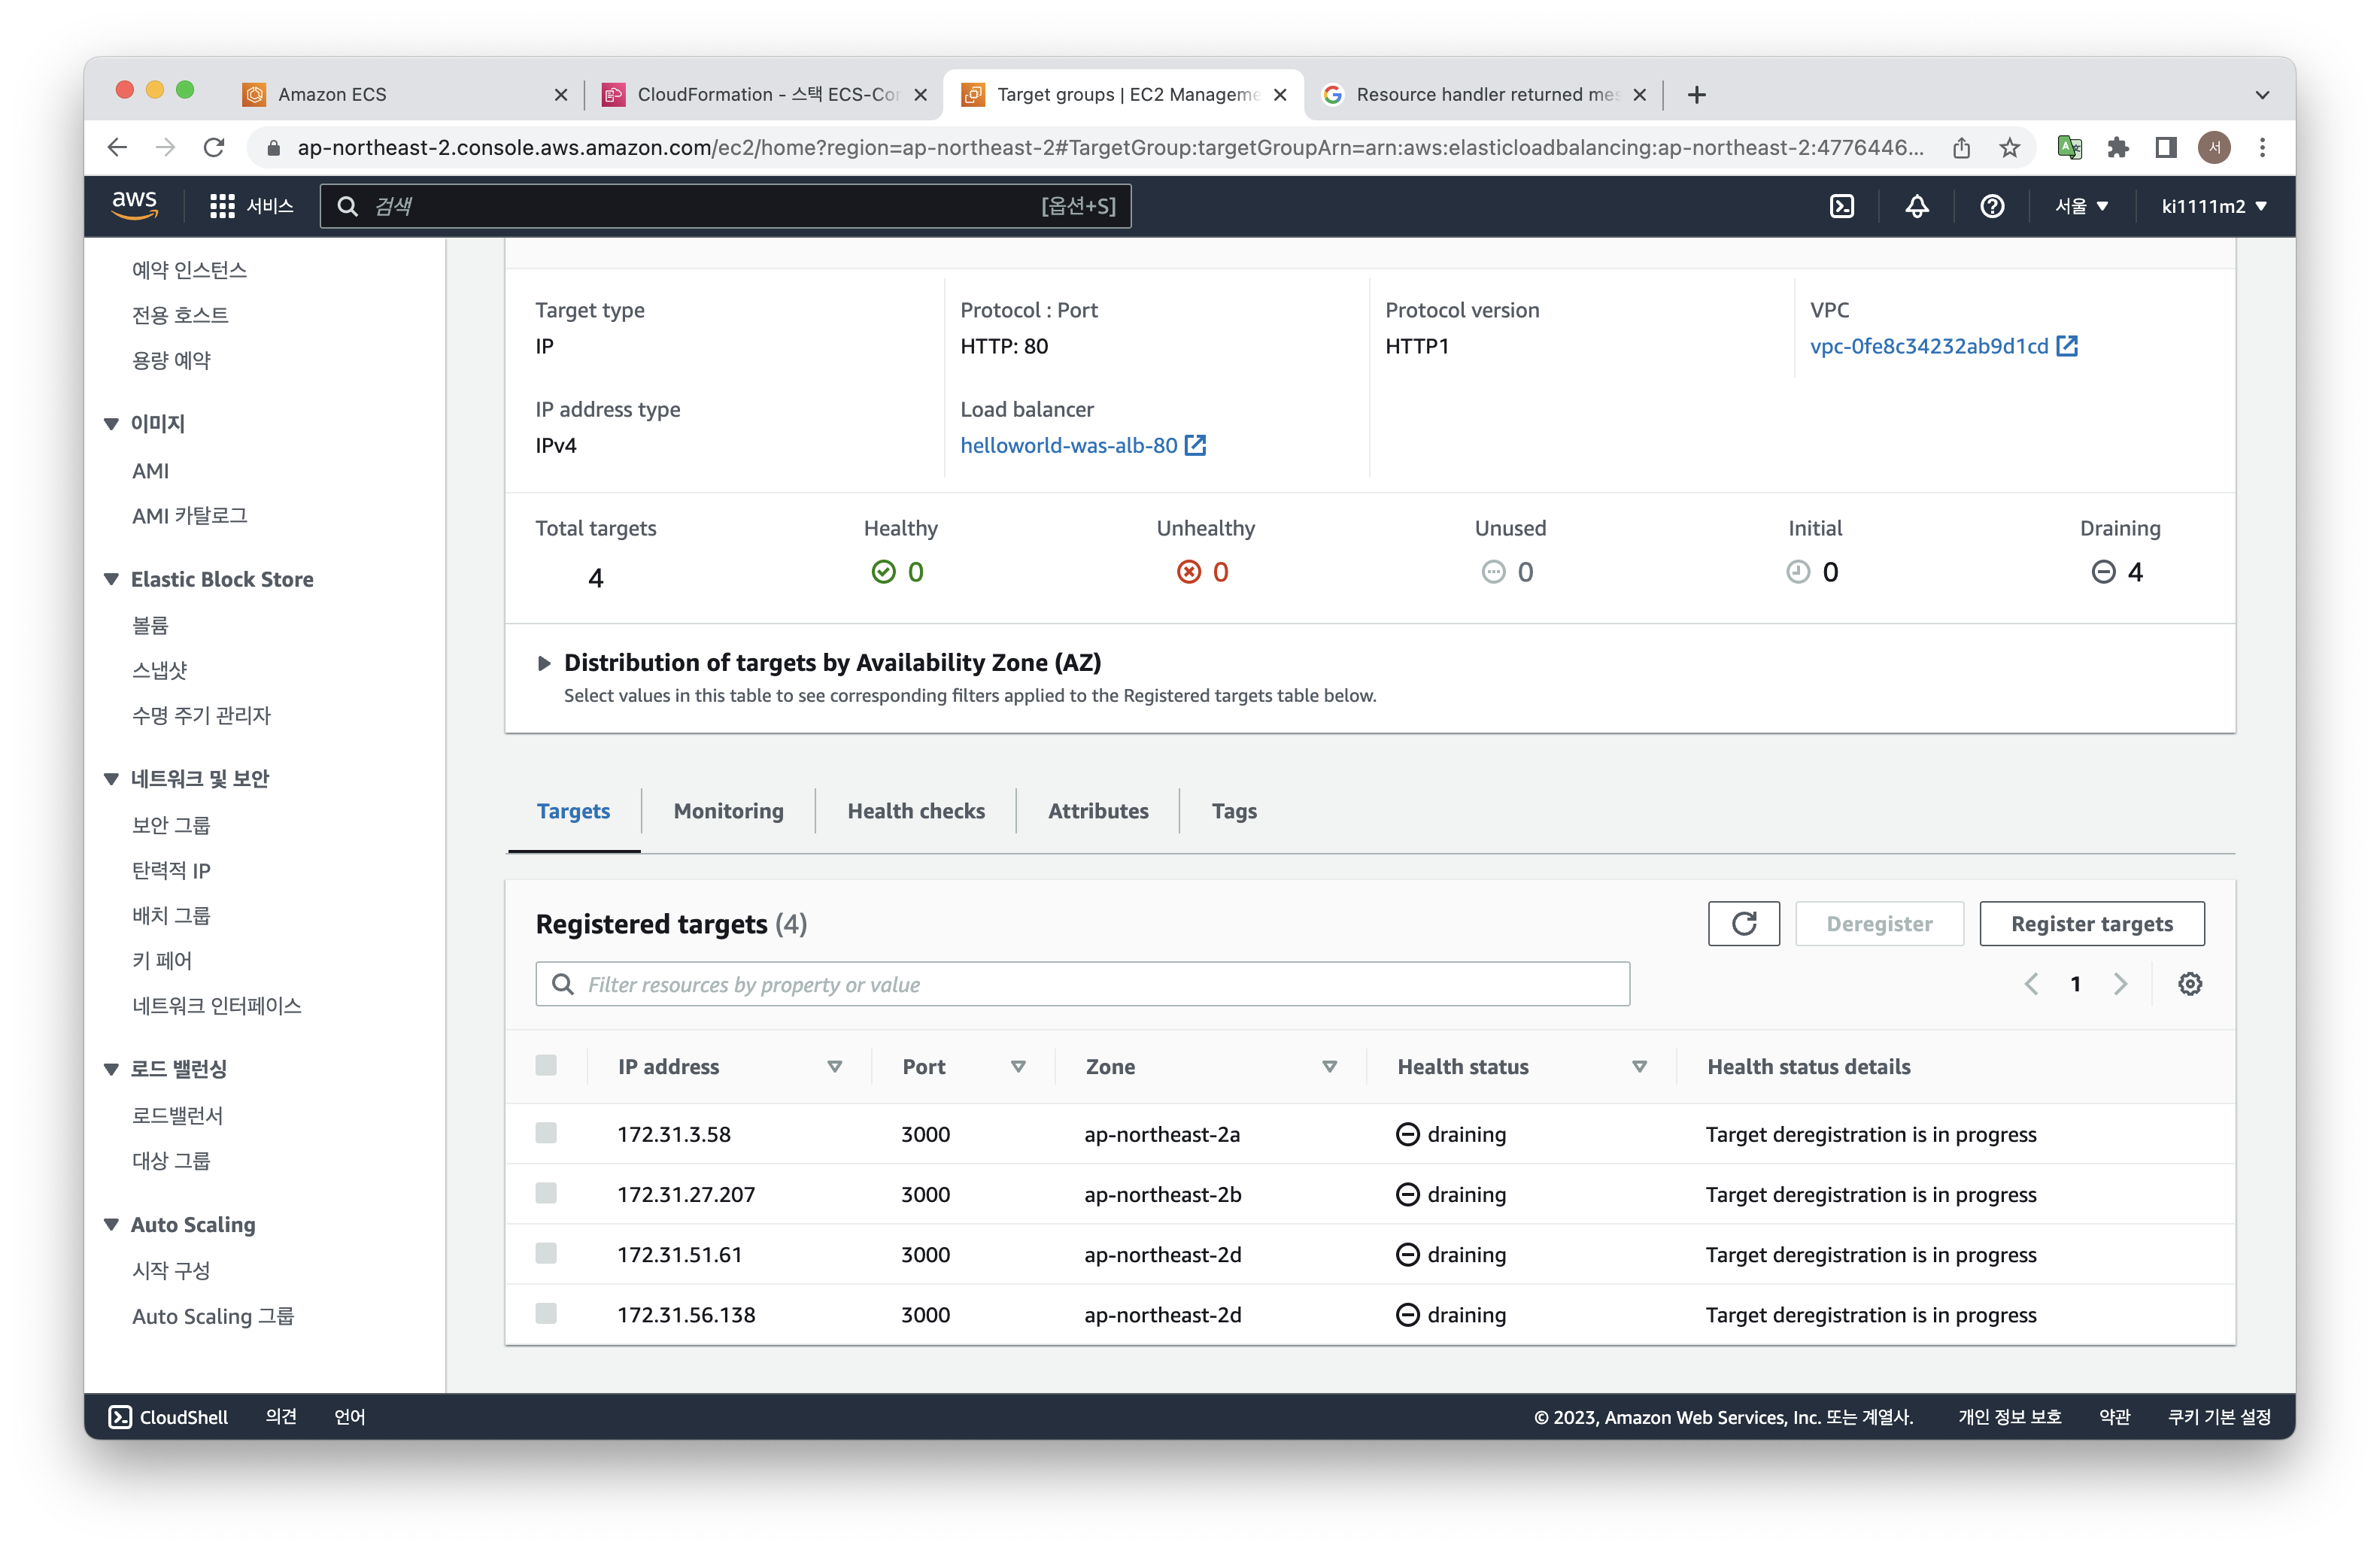Switch to the Monitoring tab

[728, 811]
